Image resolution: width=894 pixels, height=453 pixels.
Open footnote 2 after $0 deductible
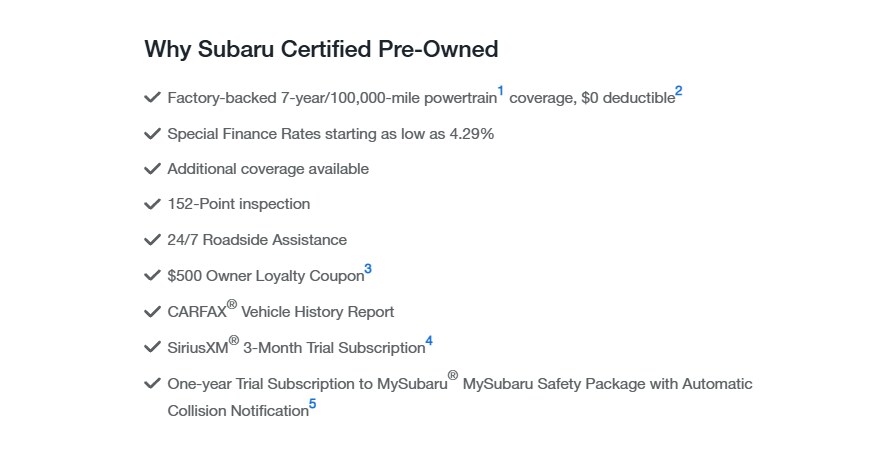click(678, 92)
